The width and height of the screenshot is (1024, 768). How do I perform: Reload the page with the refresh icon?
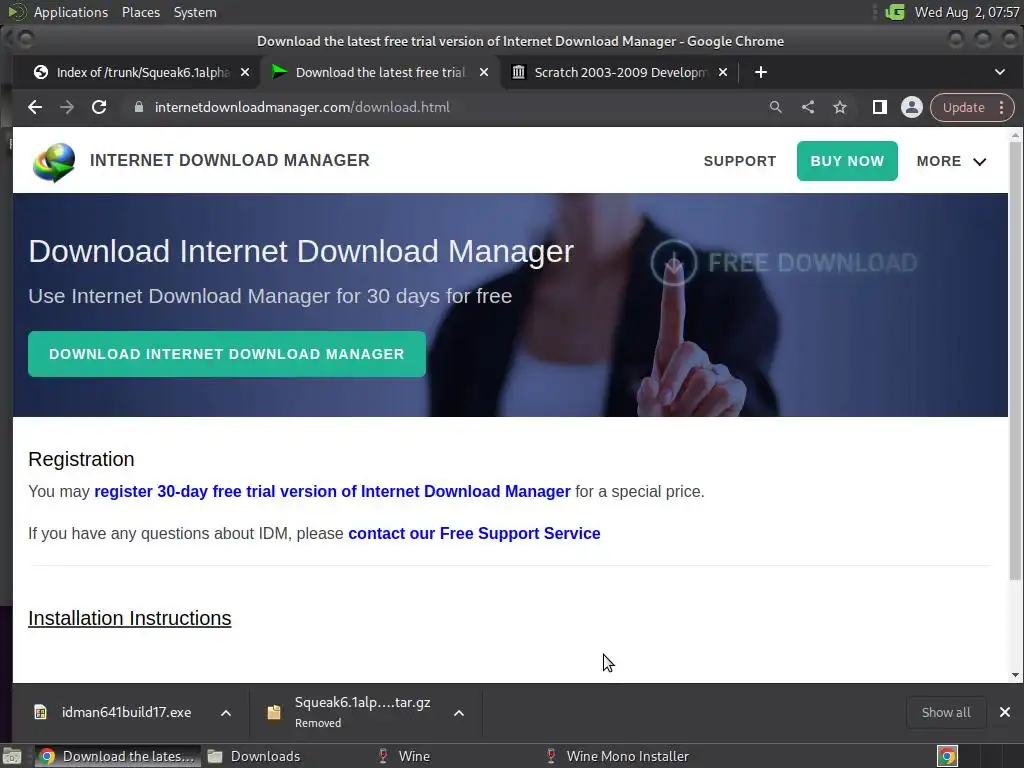pyautogui.click(x=99, y=107)
